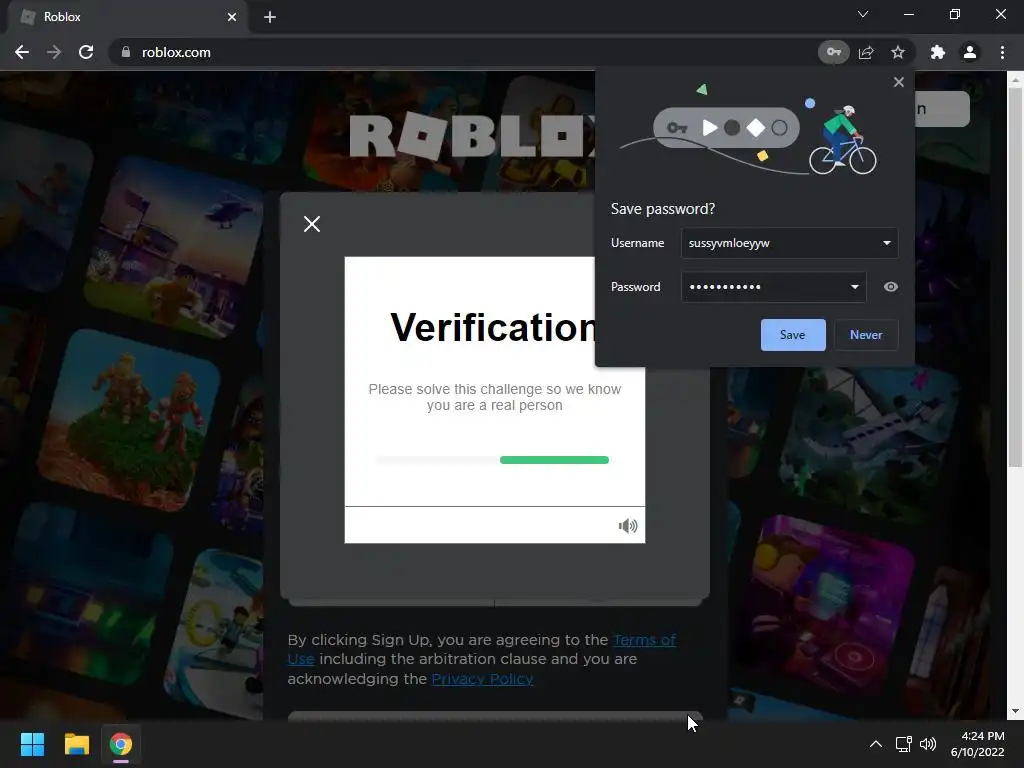Screen dimensions: 1024x768
Task: Open the clock showing 4:24 PM
Action: (977, 744)
